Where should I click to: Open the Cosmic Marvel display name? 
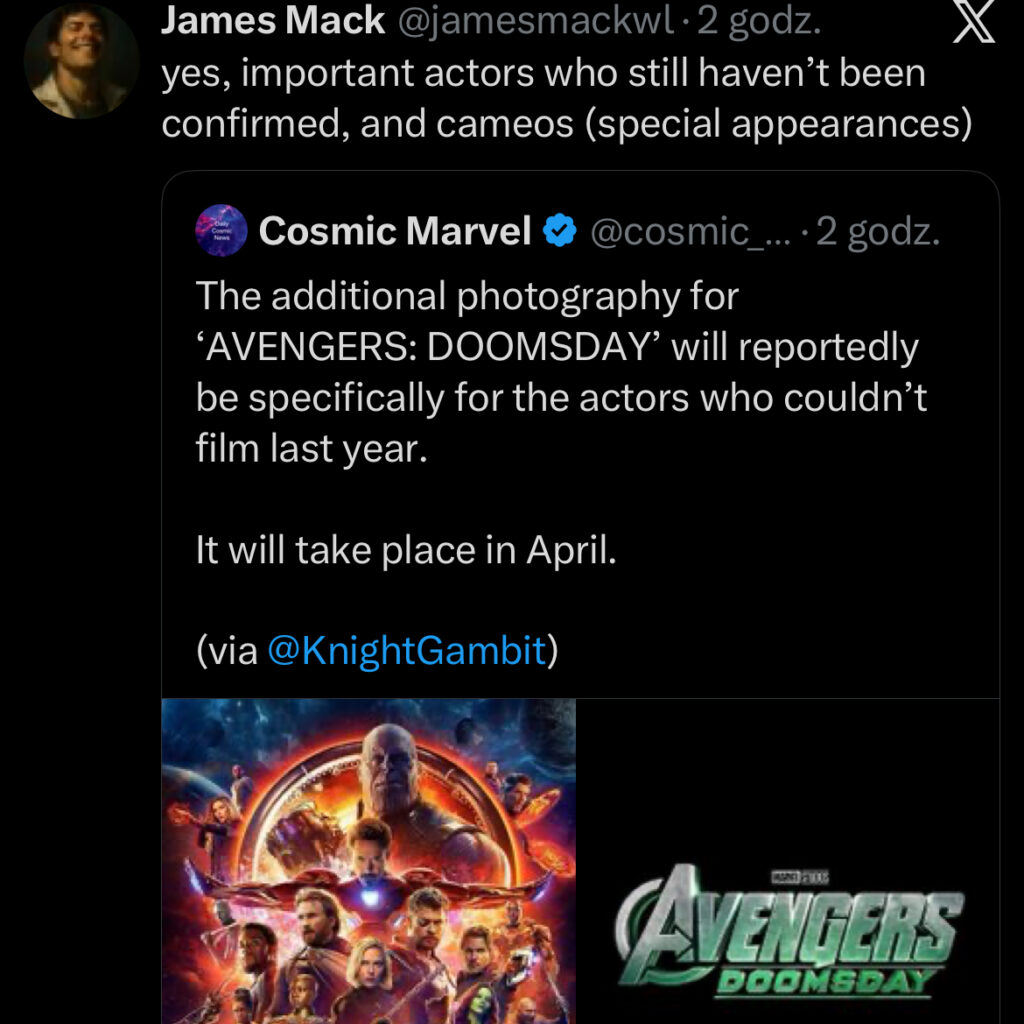tap(395, 232)
